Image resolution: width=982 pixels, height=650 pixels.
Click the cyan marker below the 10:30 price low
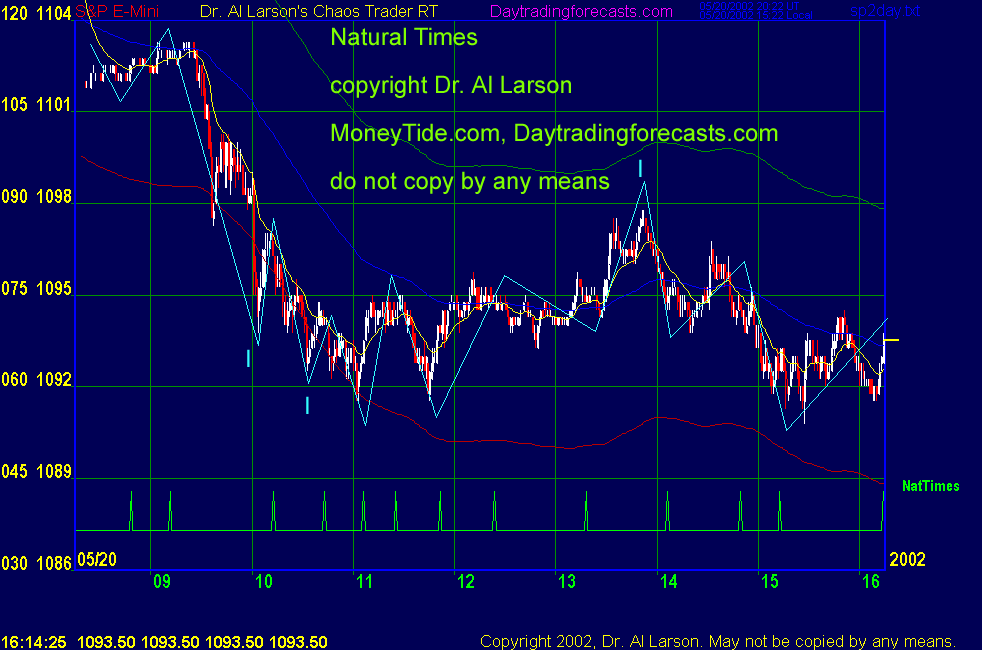click(307, 405)
